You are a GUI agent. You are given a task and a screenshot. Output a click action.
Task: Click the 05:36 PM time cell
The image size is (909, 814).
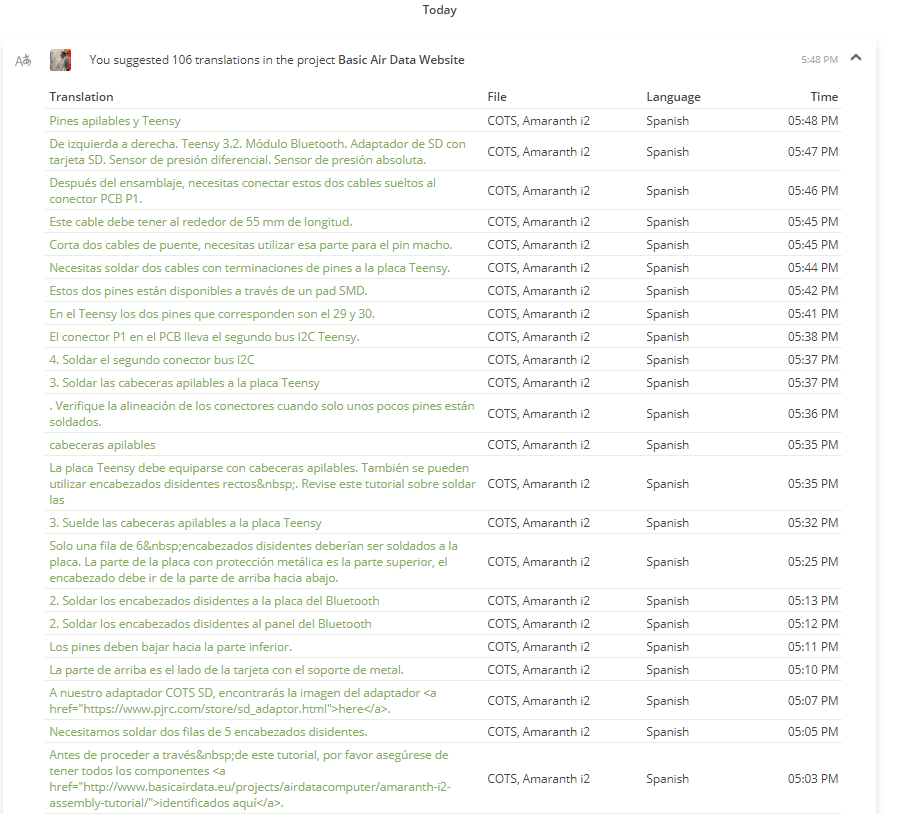813,413
